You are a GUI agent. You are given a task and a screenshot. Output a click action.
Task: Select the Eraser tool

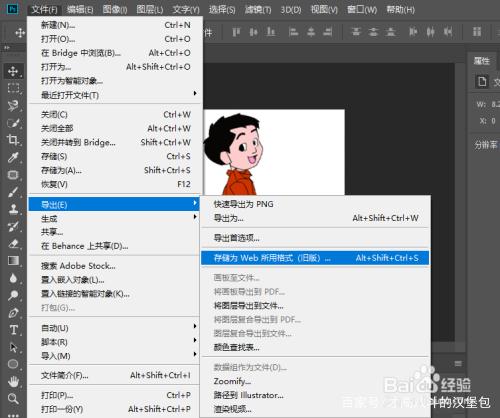[x=13, y=244]
